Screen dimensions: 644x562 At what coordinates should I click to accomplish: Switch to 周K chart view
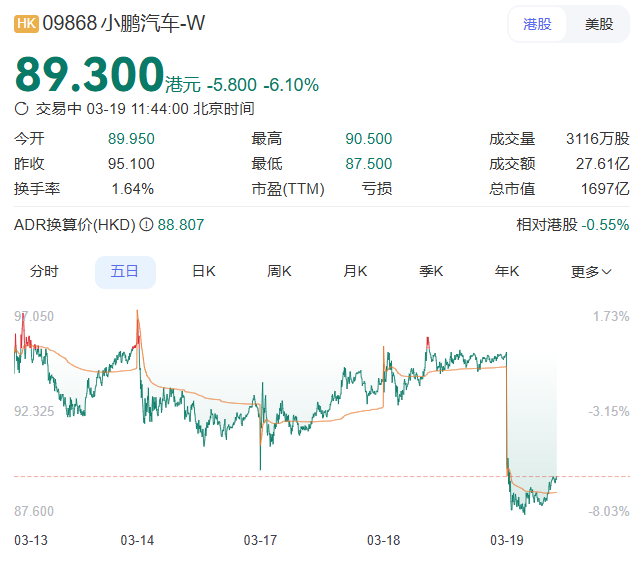[x=279, y=271]
